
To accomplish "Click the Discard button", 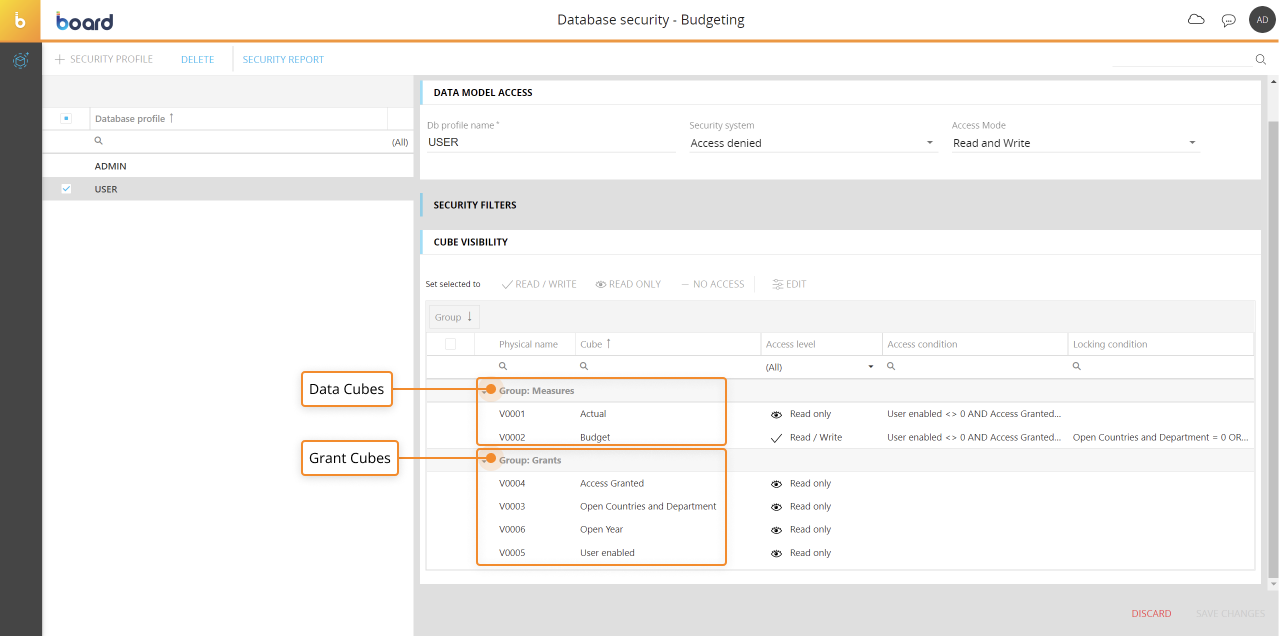I will point(1151,613).
